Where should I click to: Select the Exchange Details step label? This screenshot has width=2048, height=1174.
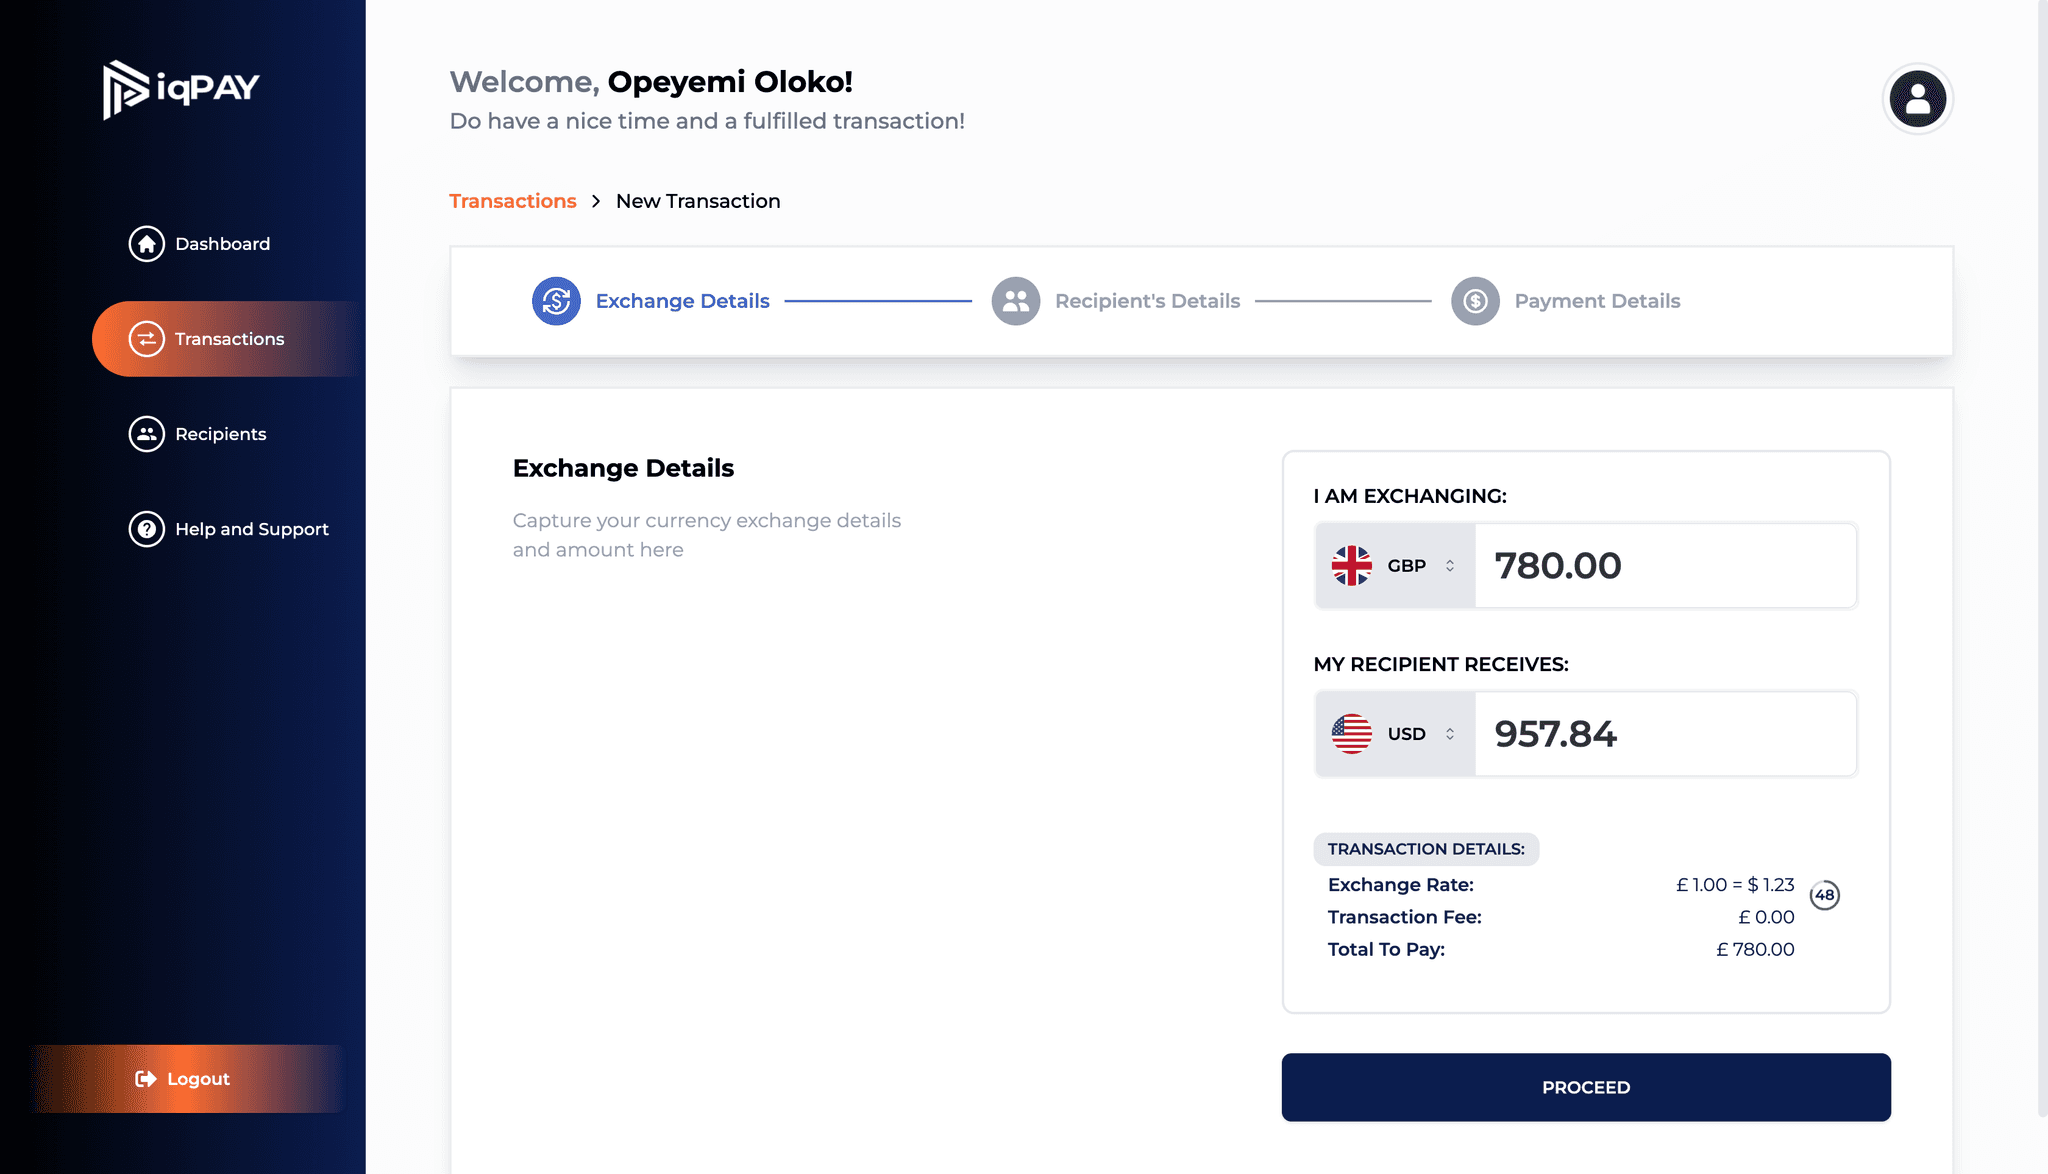(683, 301)
